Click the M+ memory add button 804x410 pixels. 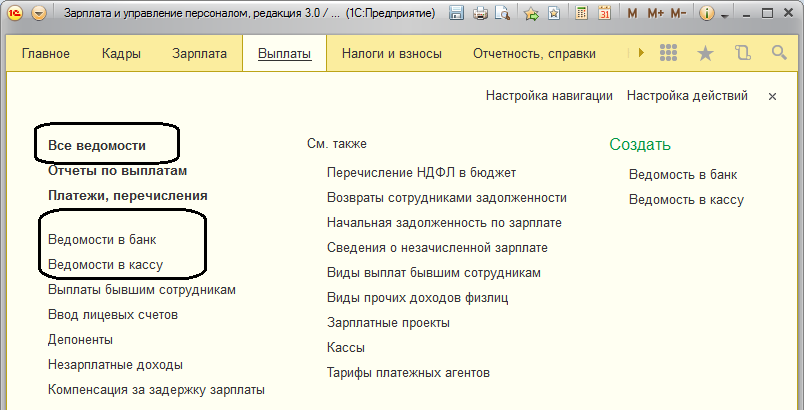click(655, 14)
